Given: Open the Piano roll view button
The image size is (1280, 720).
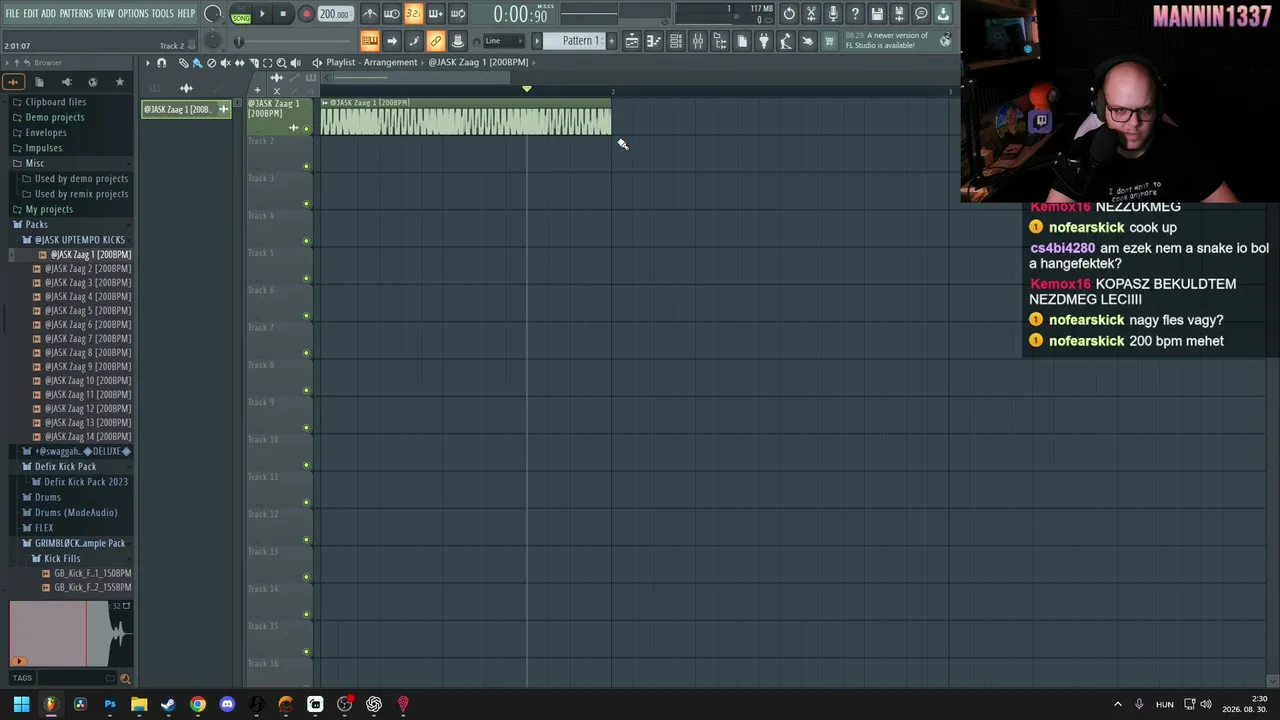Looking at the screenshot, I should pyautogui.click(x=654, y=41).
